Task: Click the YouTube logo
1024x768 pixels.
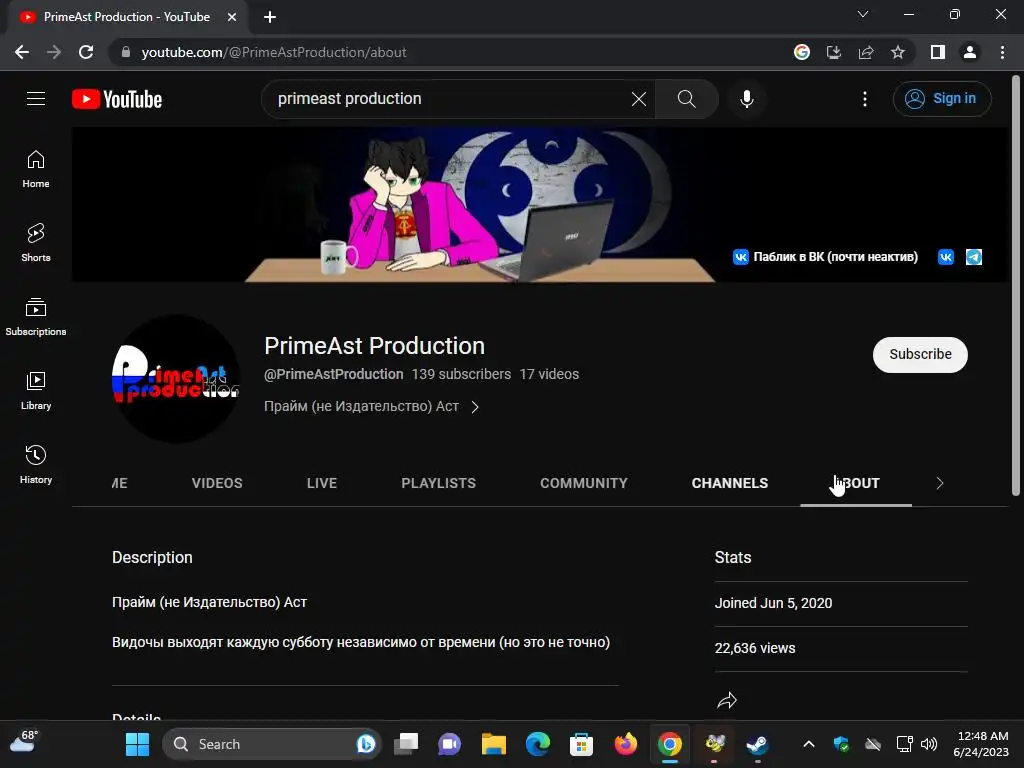Action: 117,99
